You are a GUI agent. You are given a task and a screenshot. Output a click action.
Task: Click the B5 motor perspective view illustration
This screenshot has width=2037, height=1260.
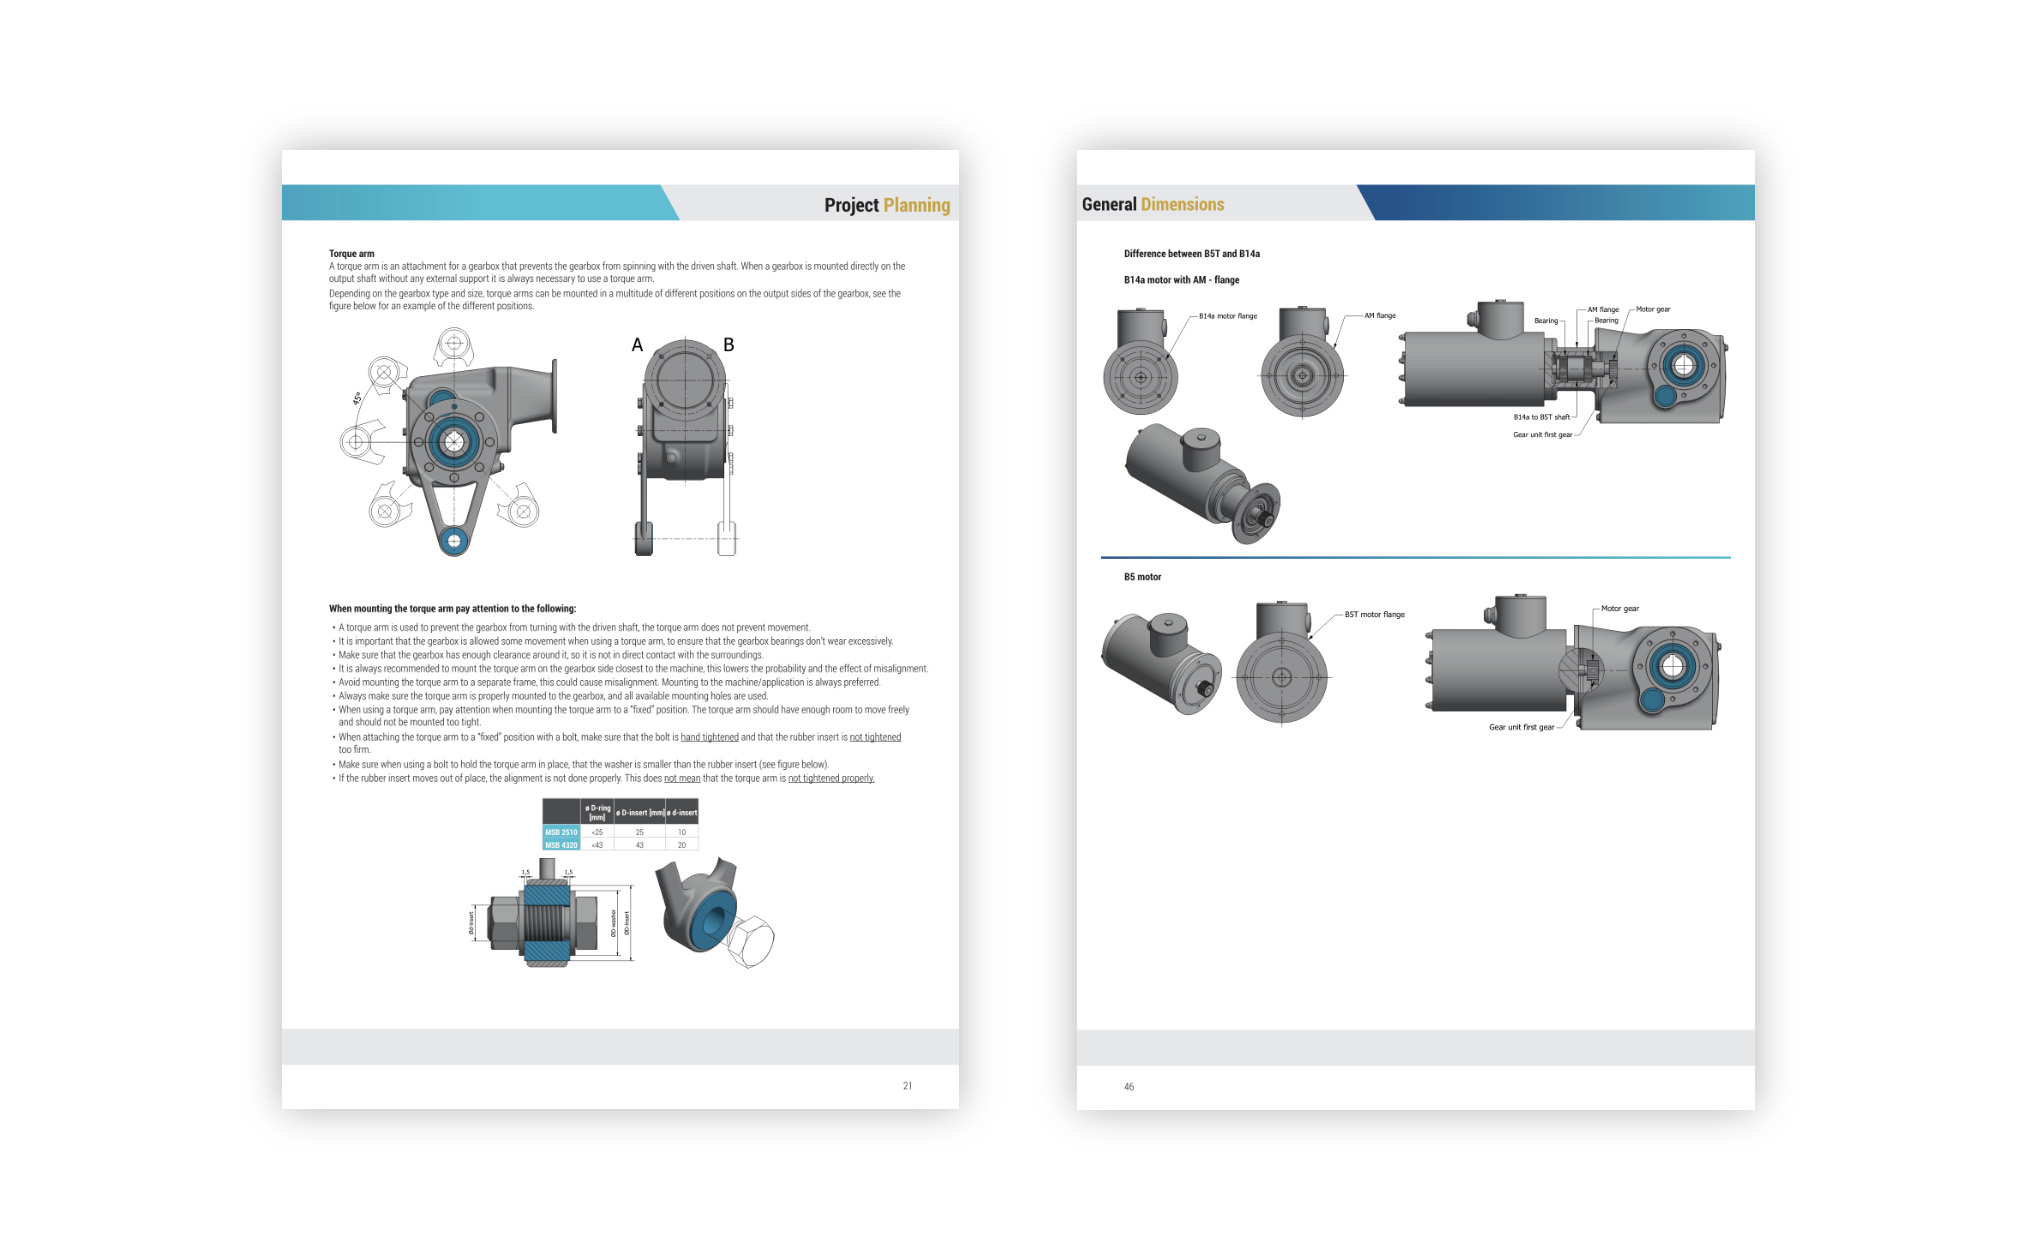(1161, 664)
